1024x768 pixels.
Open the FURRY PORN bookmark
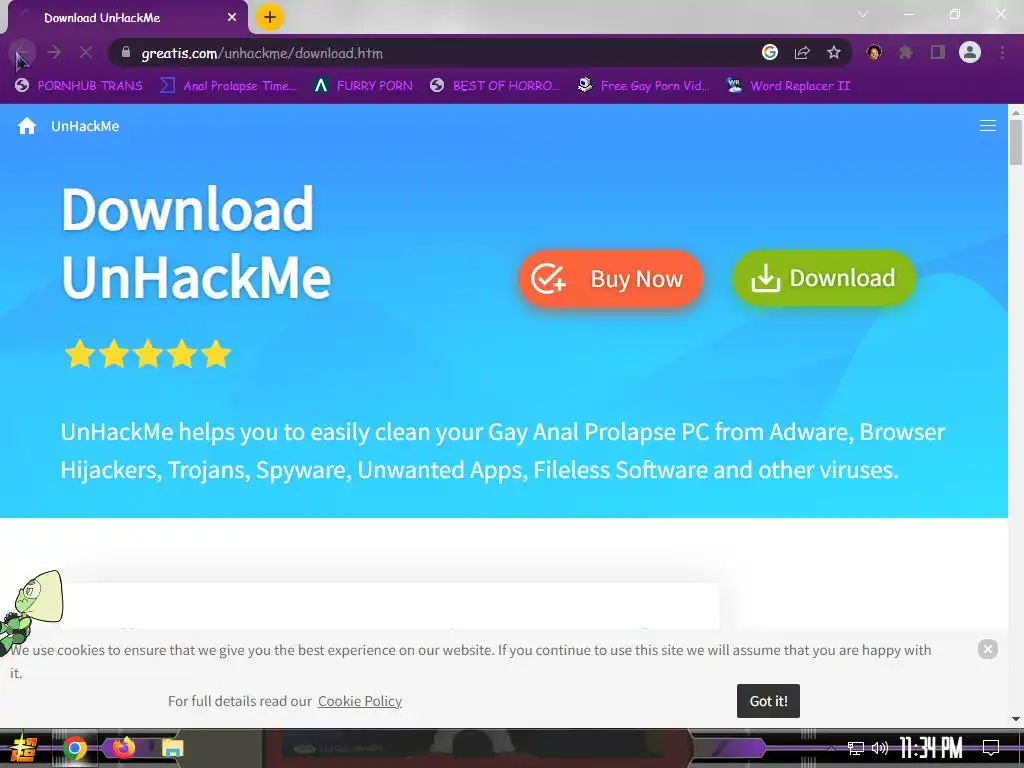(x=363, y=86)
